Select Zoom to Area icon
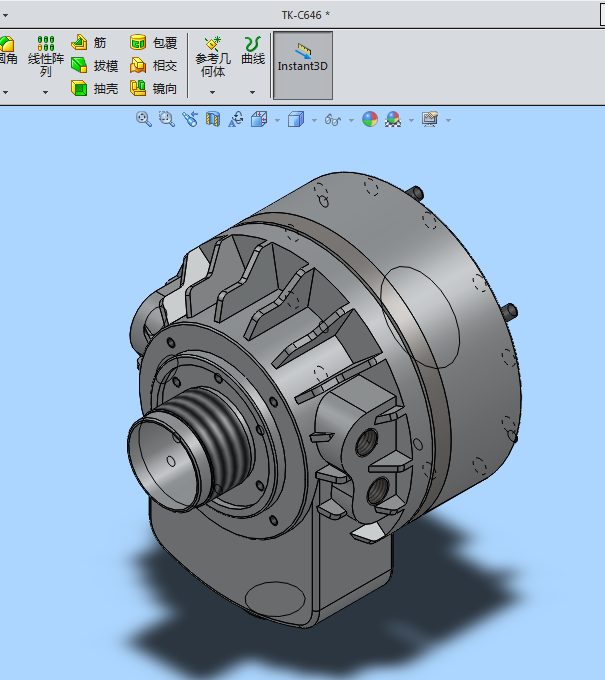The height and width of the screenshot is (680, 605). tap(167, 119)
